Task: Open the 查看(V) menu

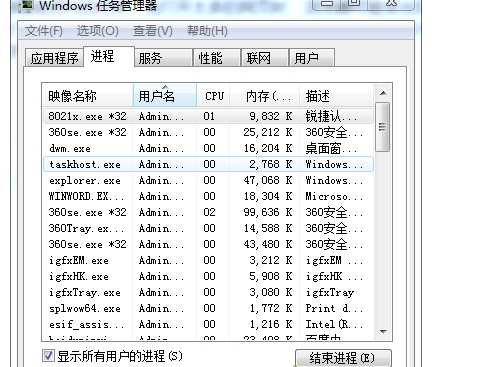Action: click(x=153, y=31)
